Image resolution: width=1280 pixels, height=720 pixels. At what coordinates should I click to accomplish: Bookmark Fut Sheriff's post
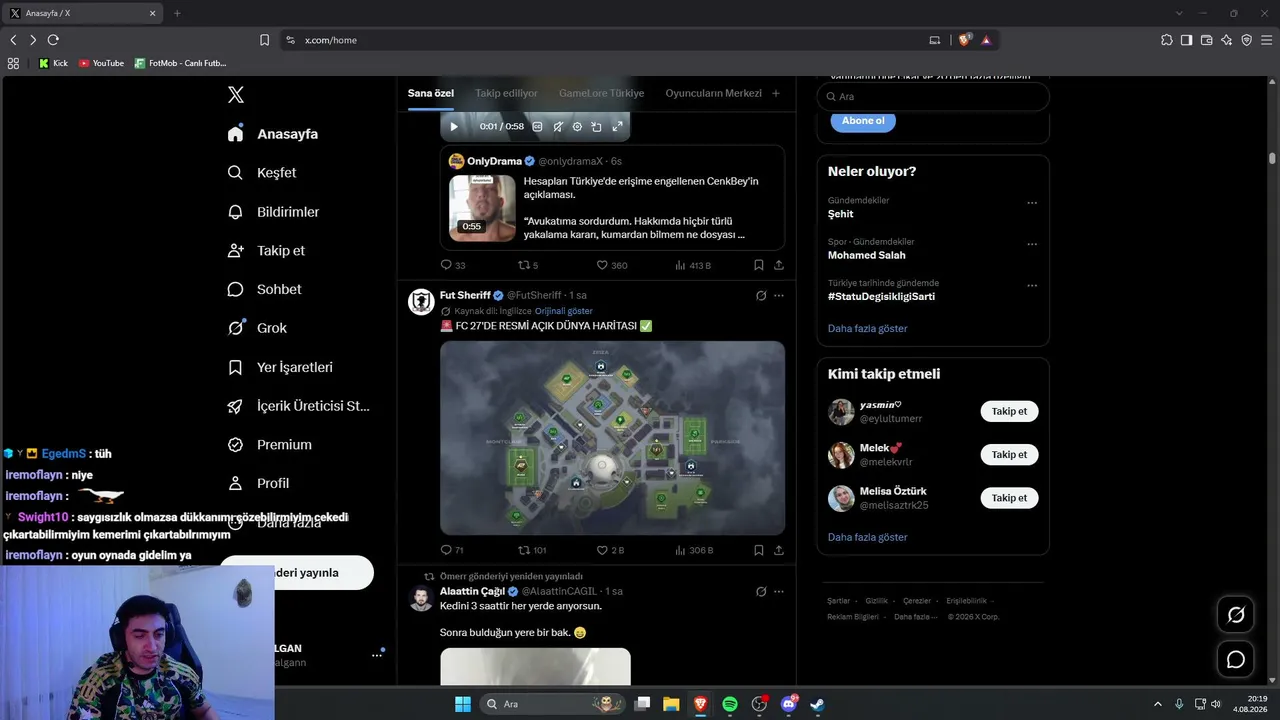point(759,550)
